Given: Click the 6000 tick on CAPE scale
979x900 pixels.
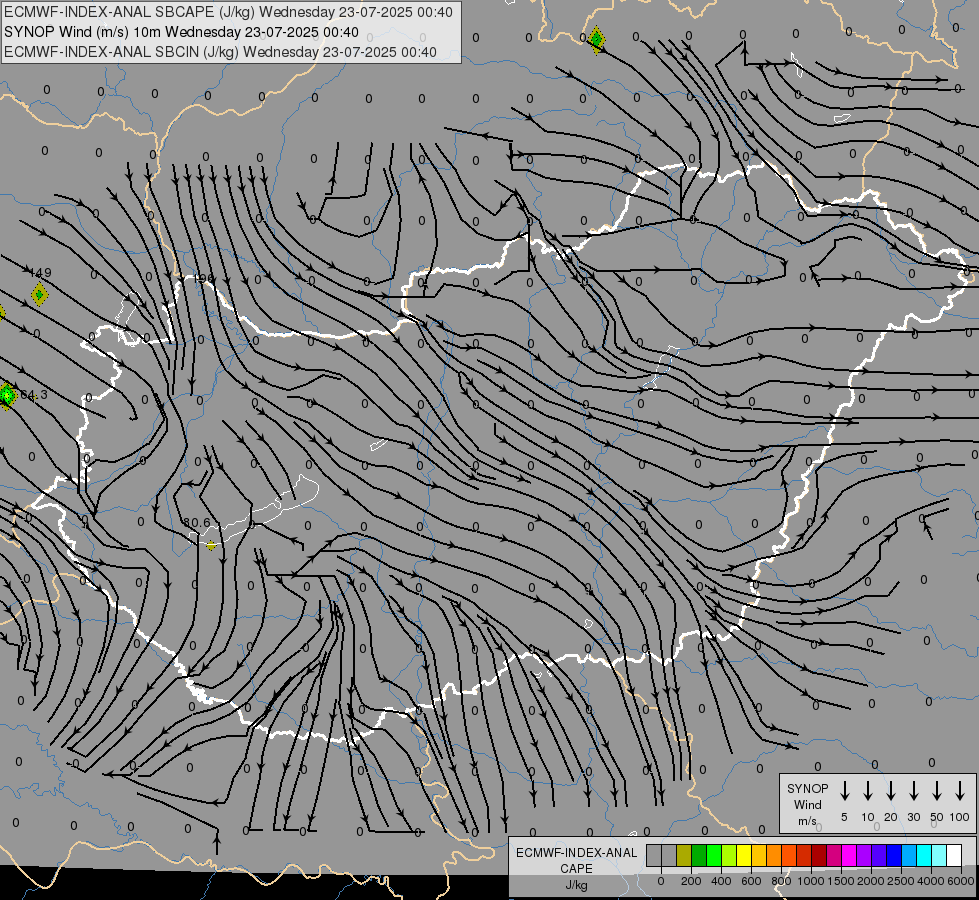Looking at the screenshot, I should [x=961, y=881].
